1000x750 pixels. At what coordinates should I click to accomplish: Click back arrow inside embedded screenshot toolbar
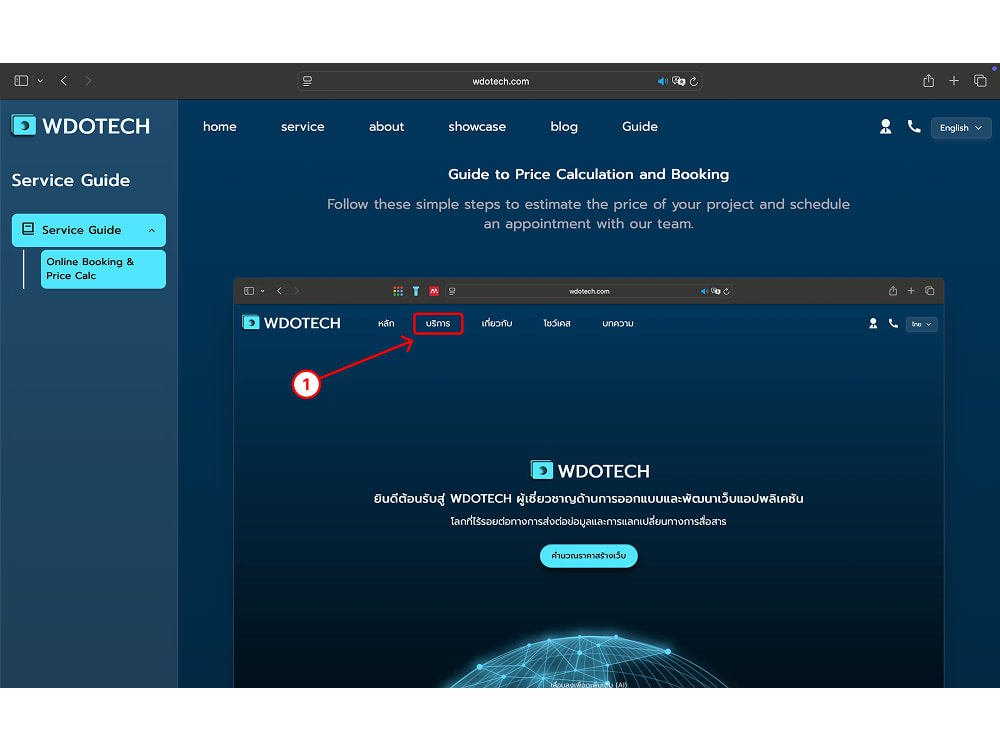point(279,291)
